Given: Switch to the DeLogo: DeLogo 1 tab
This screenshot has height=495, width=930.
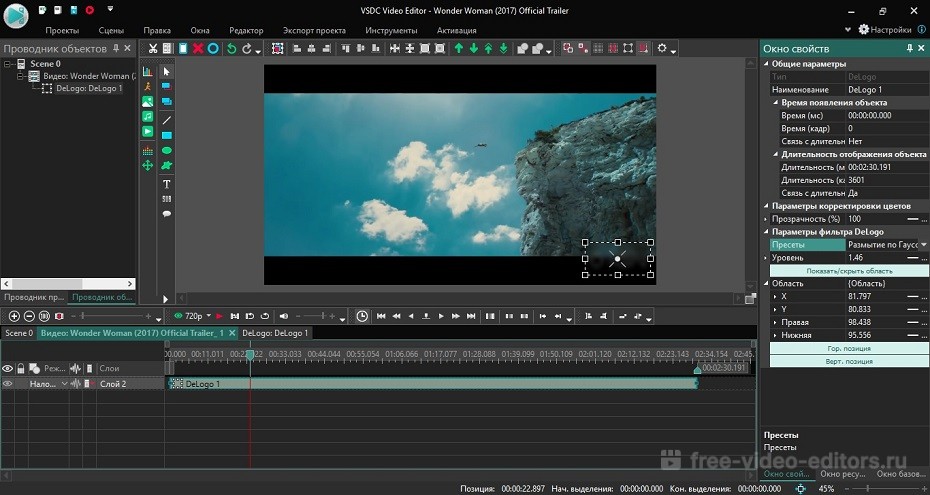Looking at the screenshot, I should pyautogui.click(x=275, y=333).
